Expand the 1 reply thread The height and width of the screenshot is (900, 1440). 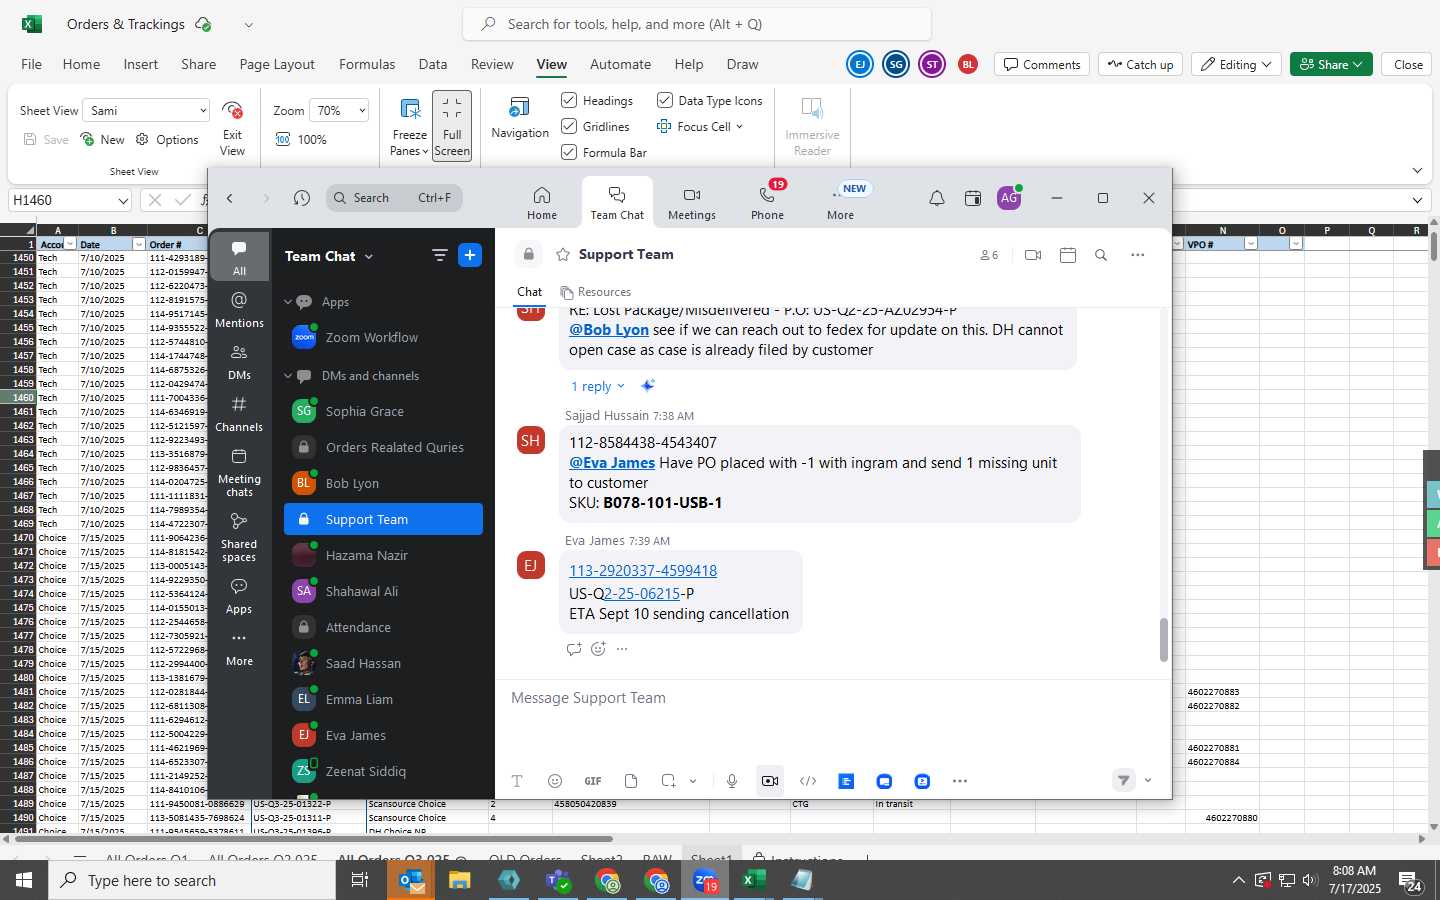click(597, 386)
